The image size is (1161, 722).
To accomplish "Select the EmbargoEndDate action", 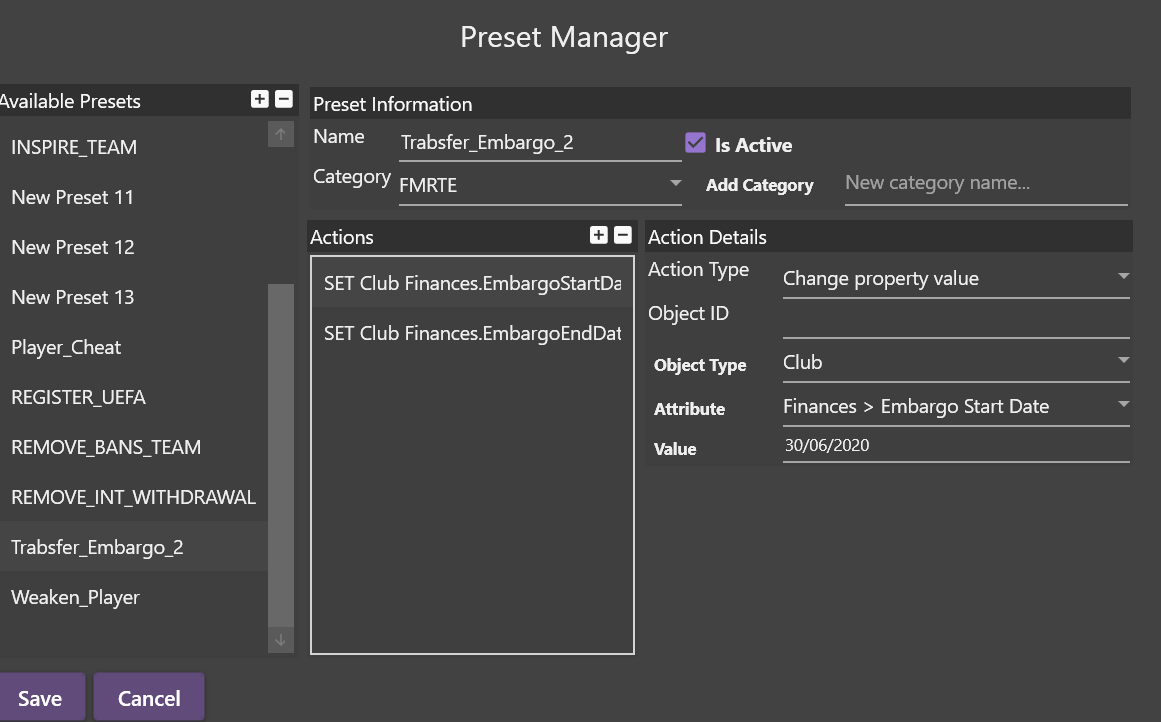I will click(472, 333).
